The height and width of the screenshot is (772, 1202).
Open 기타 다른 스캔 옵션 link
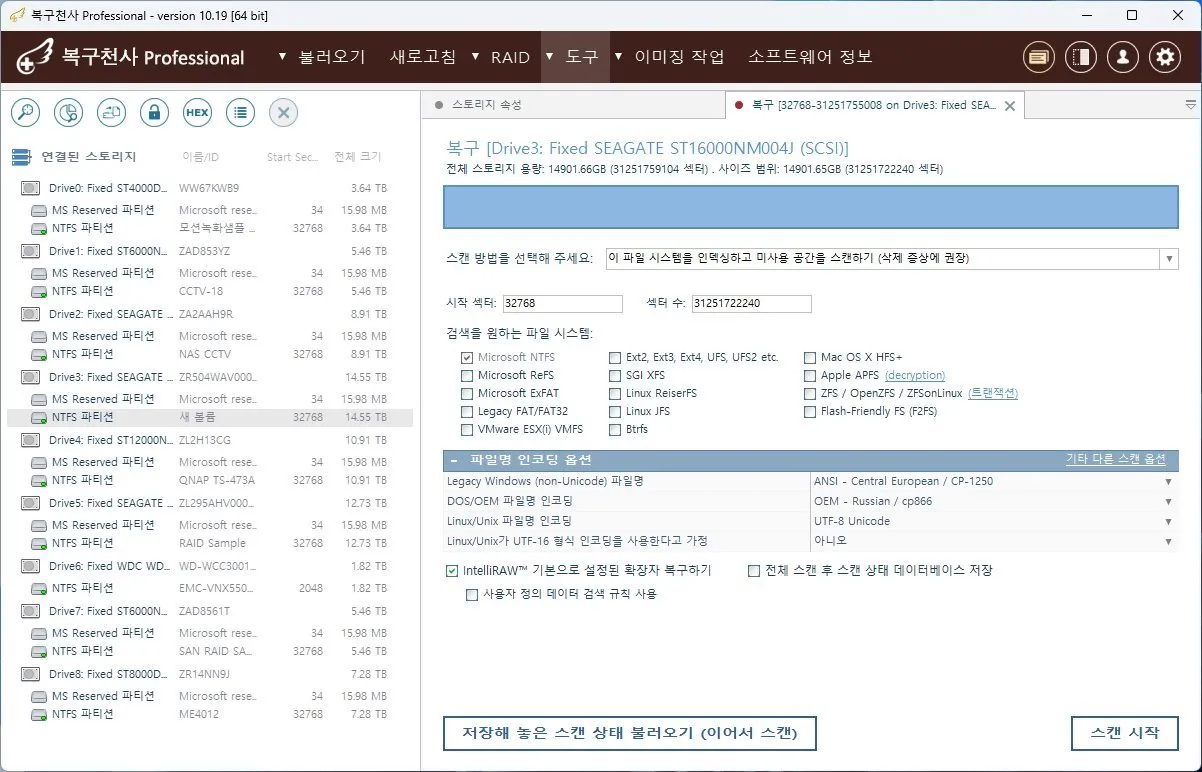point(1116,459)
